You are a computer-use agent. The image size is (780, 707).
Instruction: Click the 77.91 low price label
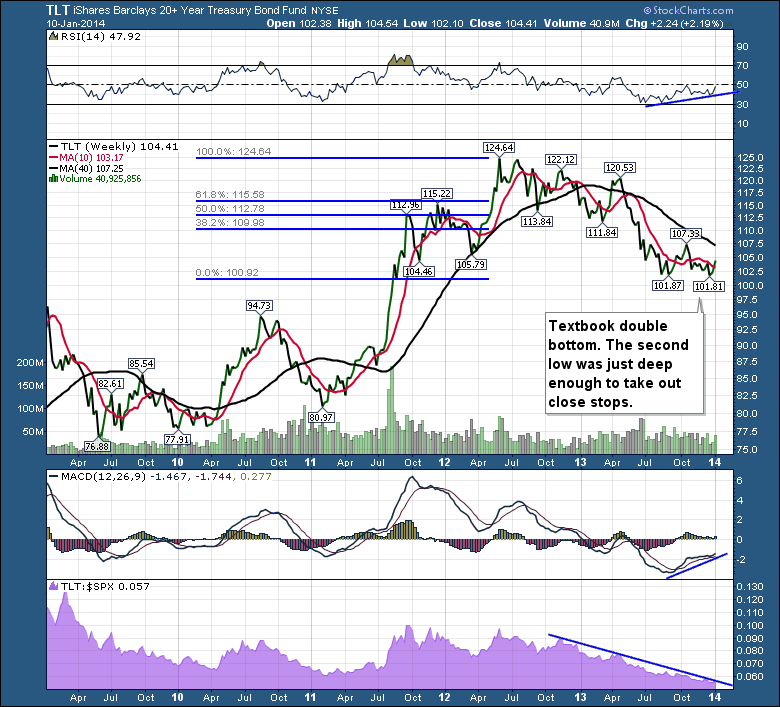(x=177, y=439)
